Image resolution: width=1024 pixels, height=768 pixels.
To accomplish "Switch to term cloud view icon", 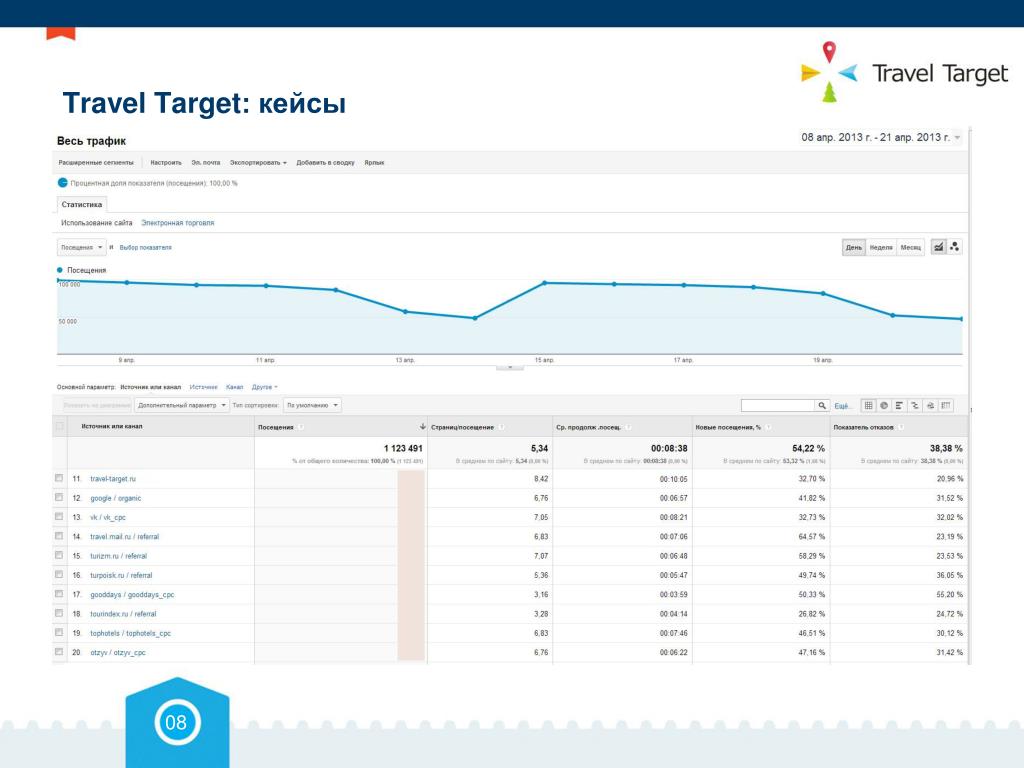I will point(931,406).
